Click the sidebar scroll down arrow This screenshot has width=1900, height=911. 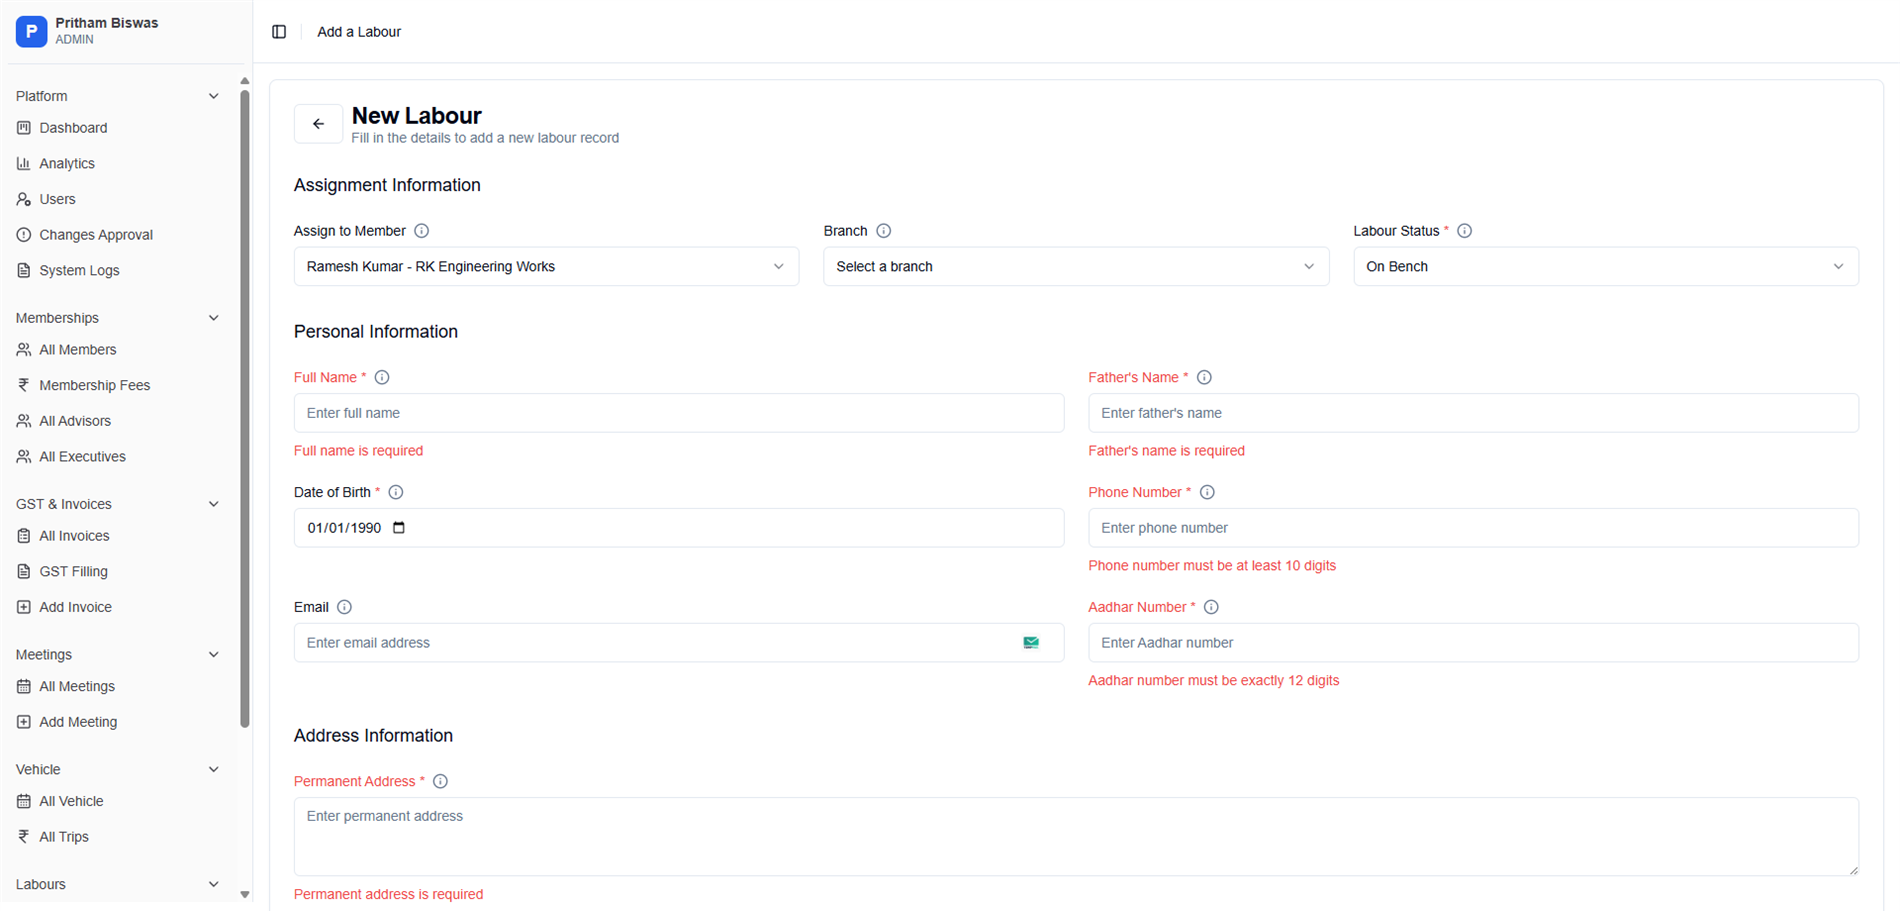[245, 895]
